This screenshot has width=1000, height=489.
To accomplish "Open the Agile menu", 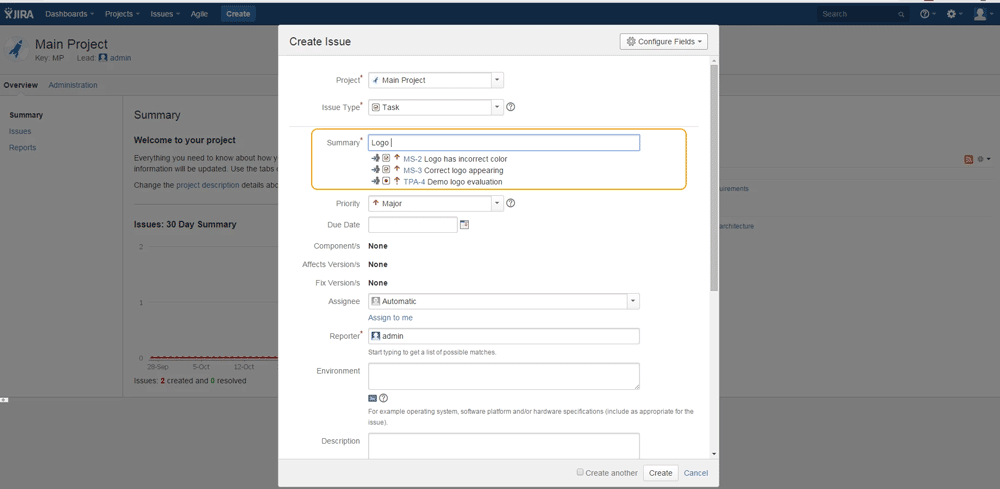I will click(199, 13).
